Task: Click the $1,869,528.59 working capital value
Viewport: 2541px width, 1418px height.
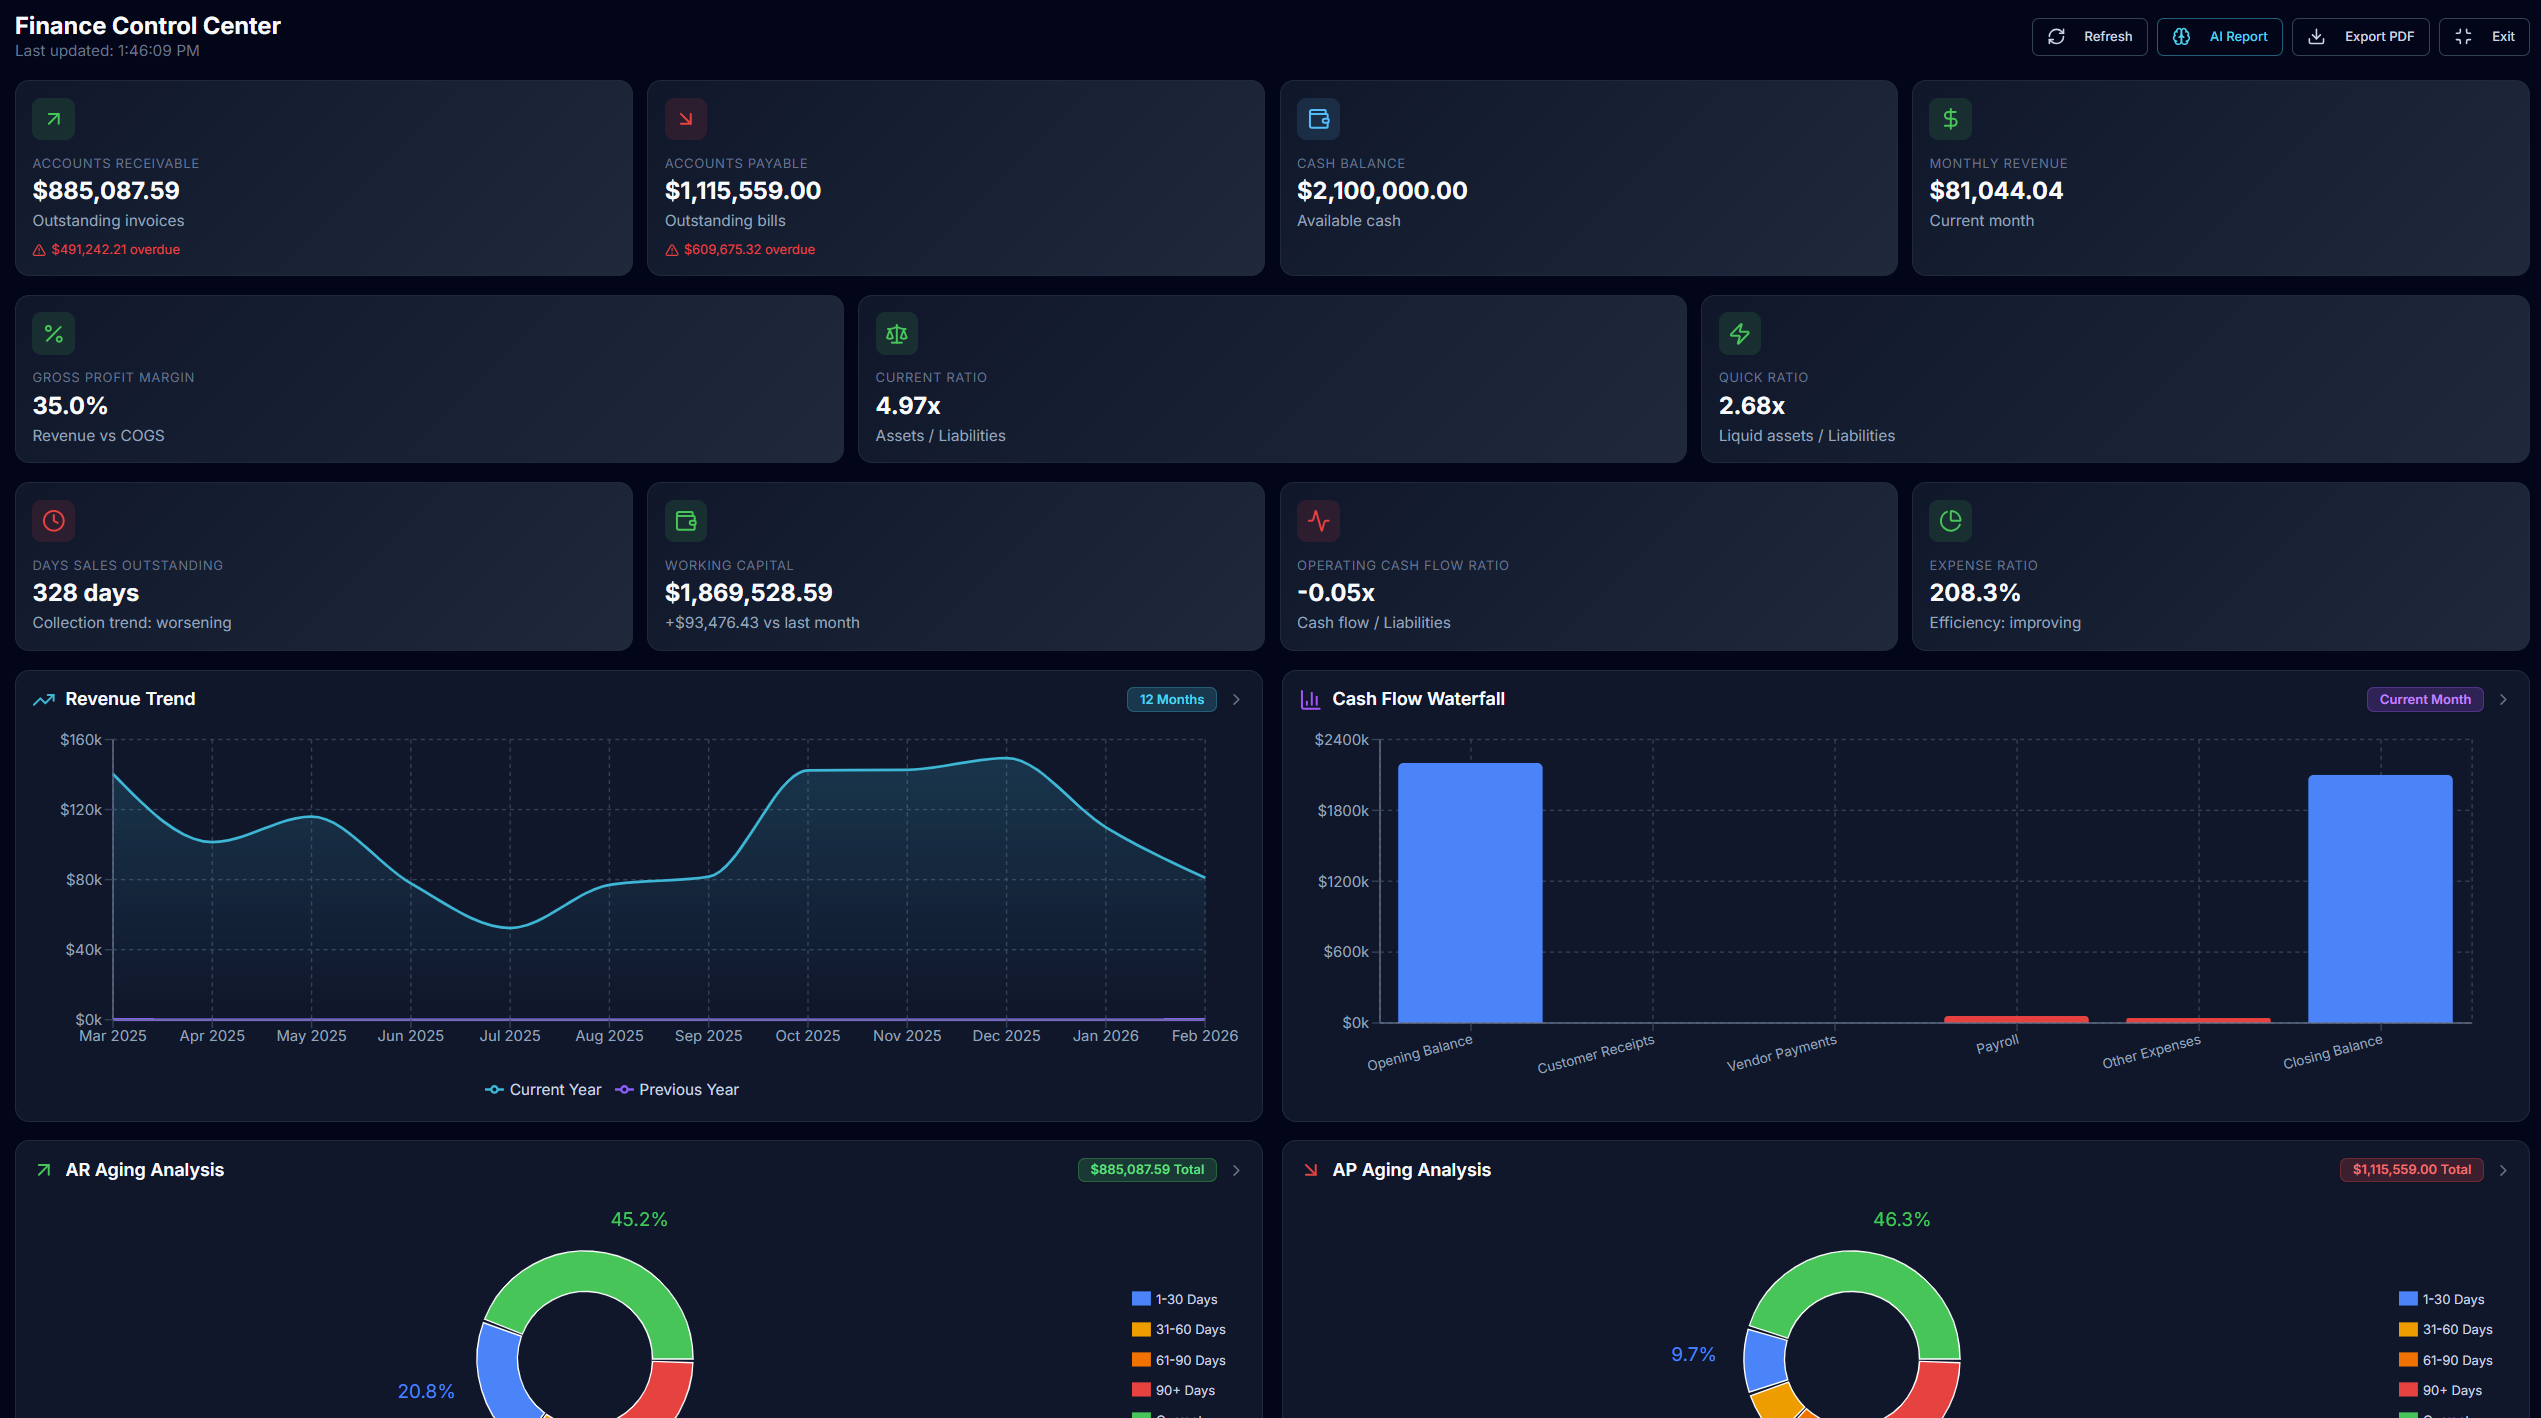Action: point(748,593)
